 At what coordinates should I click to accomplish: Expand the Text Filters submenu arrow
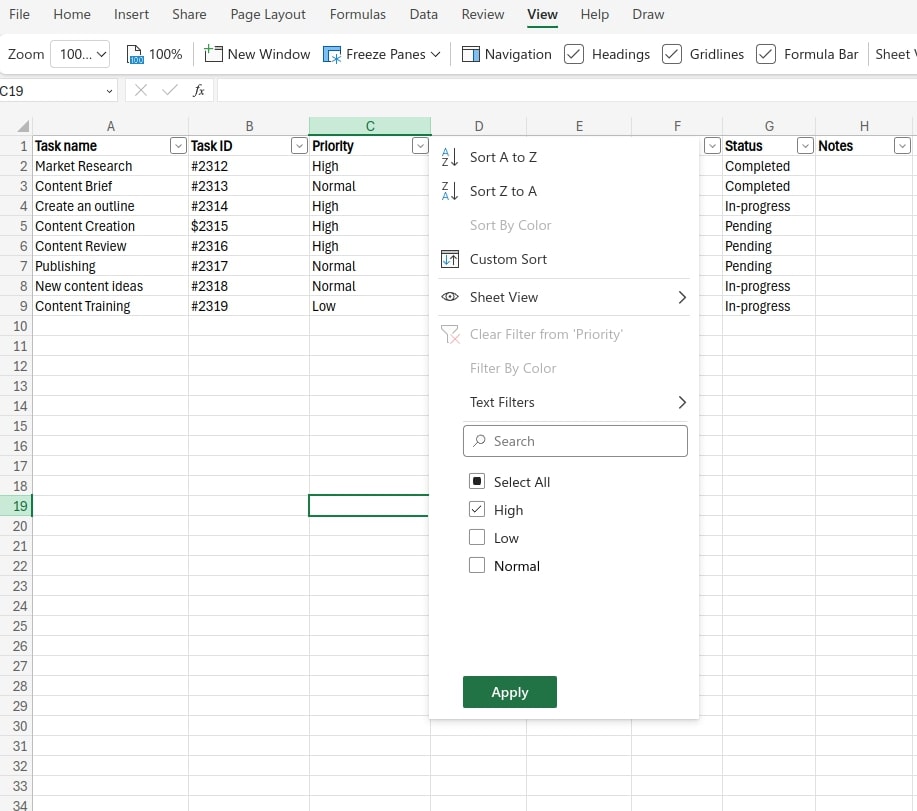(682, 402)
